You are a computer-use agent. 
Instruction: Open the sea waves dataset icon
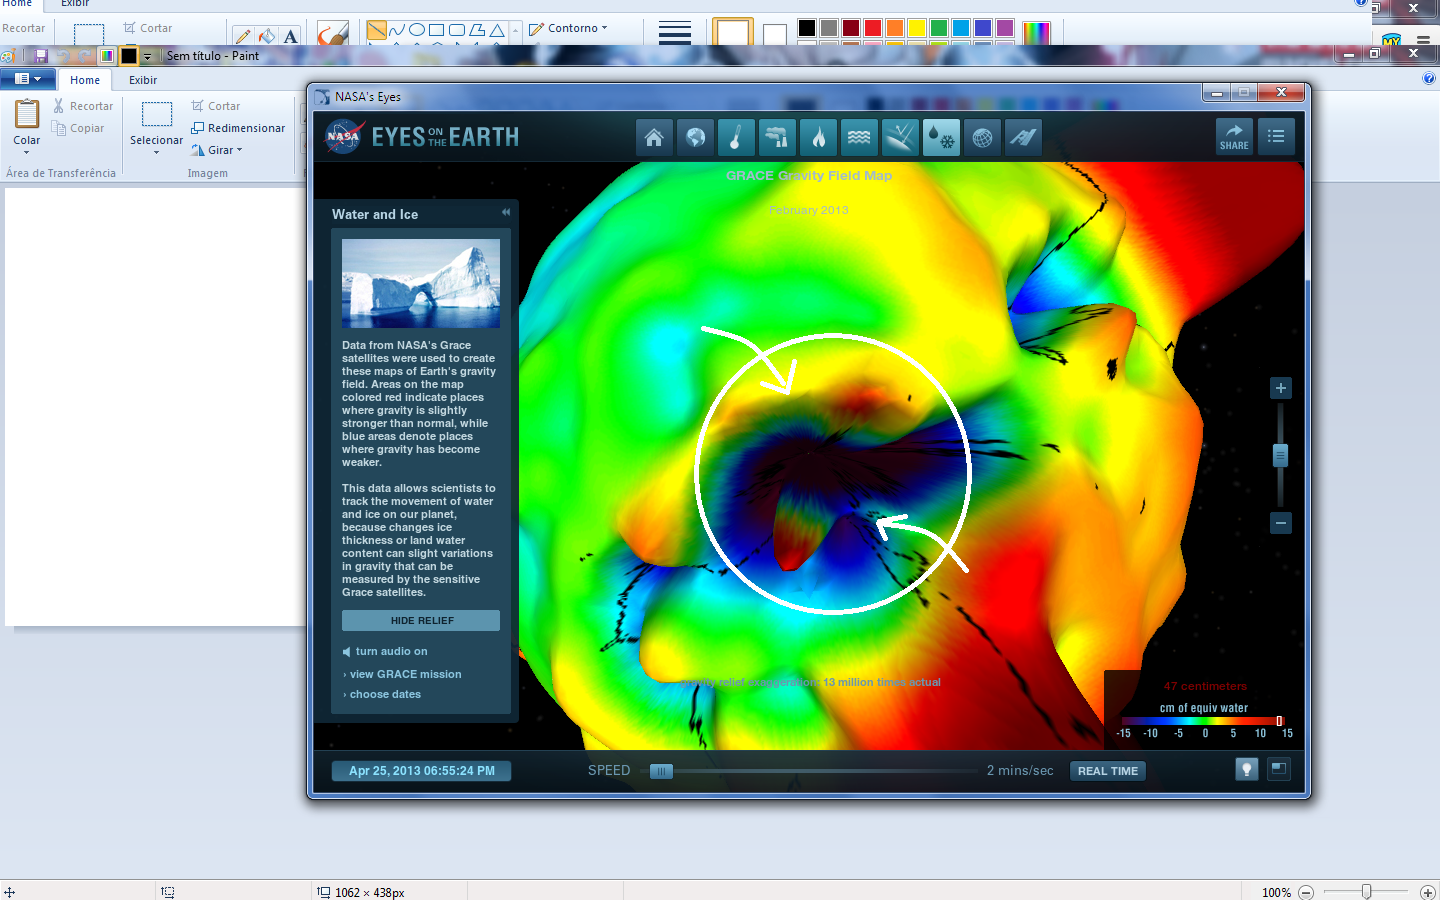(x=859, y=137)
